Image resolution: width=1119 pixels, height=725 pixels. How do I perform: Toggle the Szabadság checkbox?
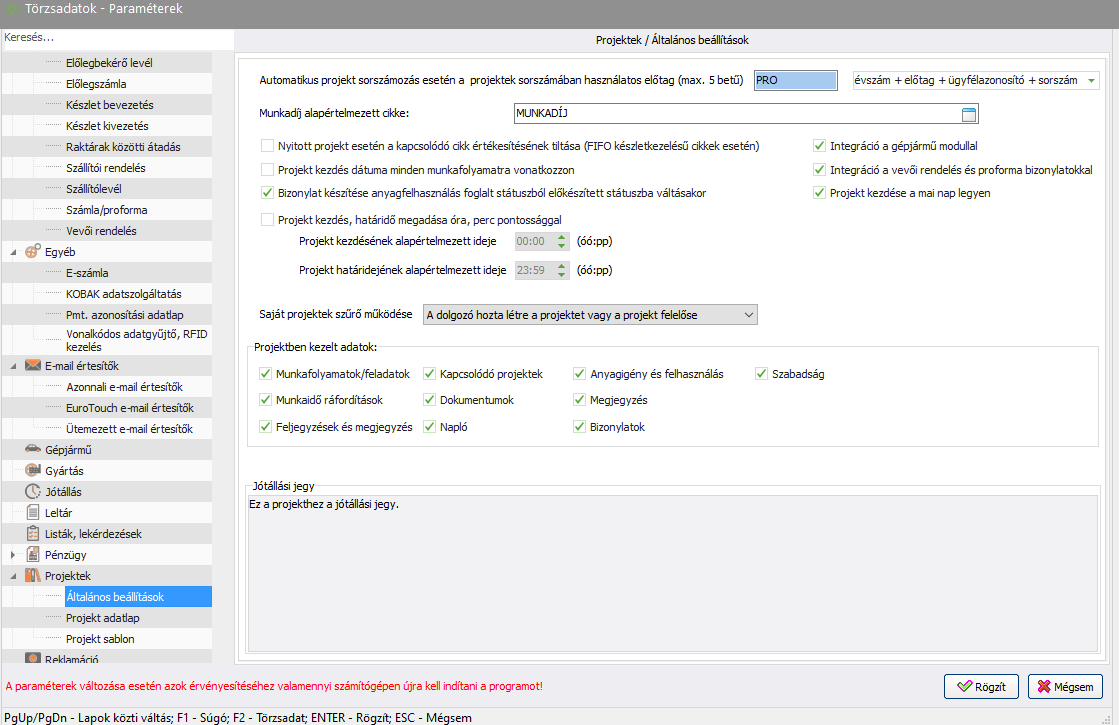[x=761, y=374]
